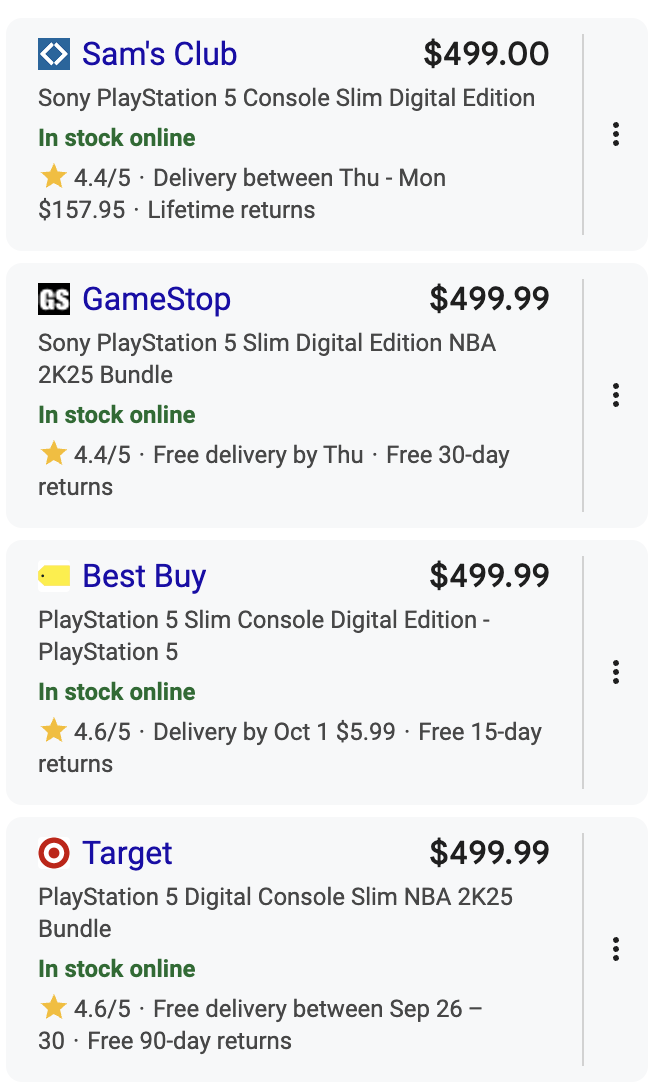
Task: Open three-dot menu for Best Buy listing
Action: pyautogui.click(x=616, y=672)
